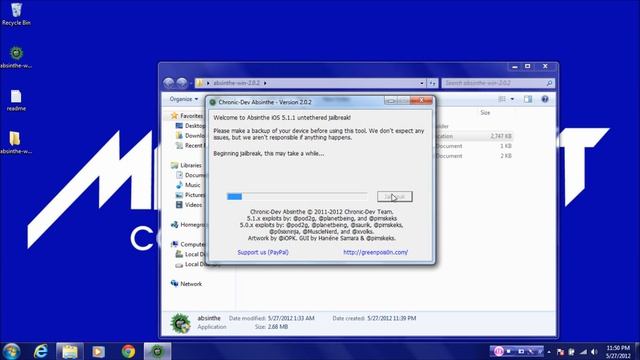This screenshot has height=360, width=640.
Task: Open the Organize dropdown menu
Action: (x=184, y=99)
